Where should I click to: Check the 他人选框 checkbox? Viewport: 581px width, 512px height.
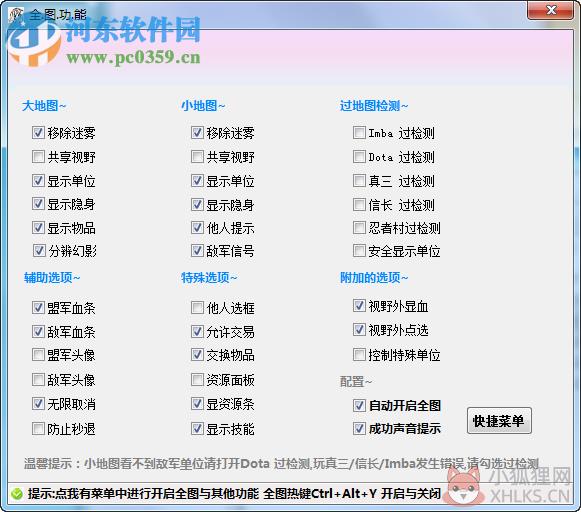pyautogui.click(x=197, y=307)
